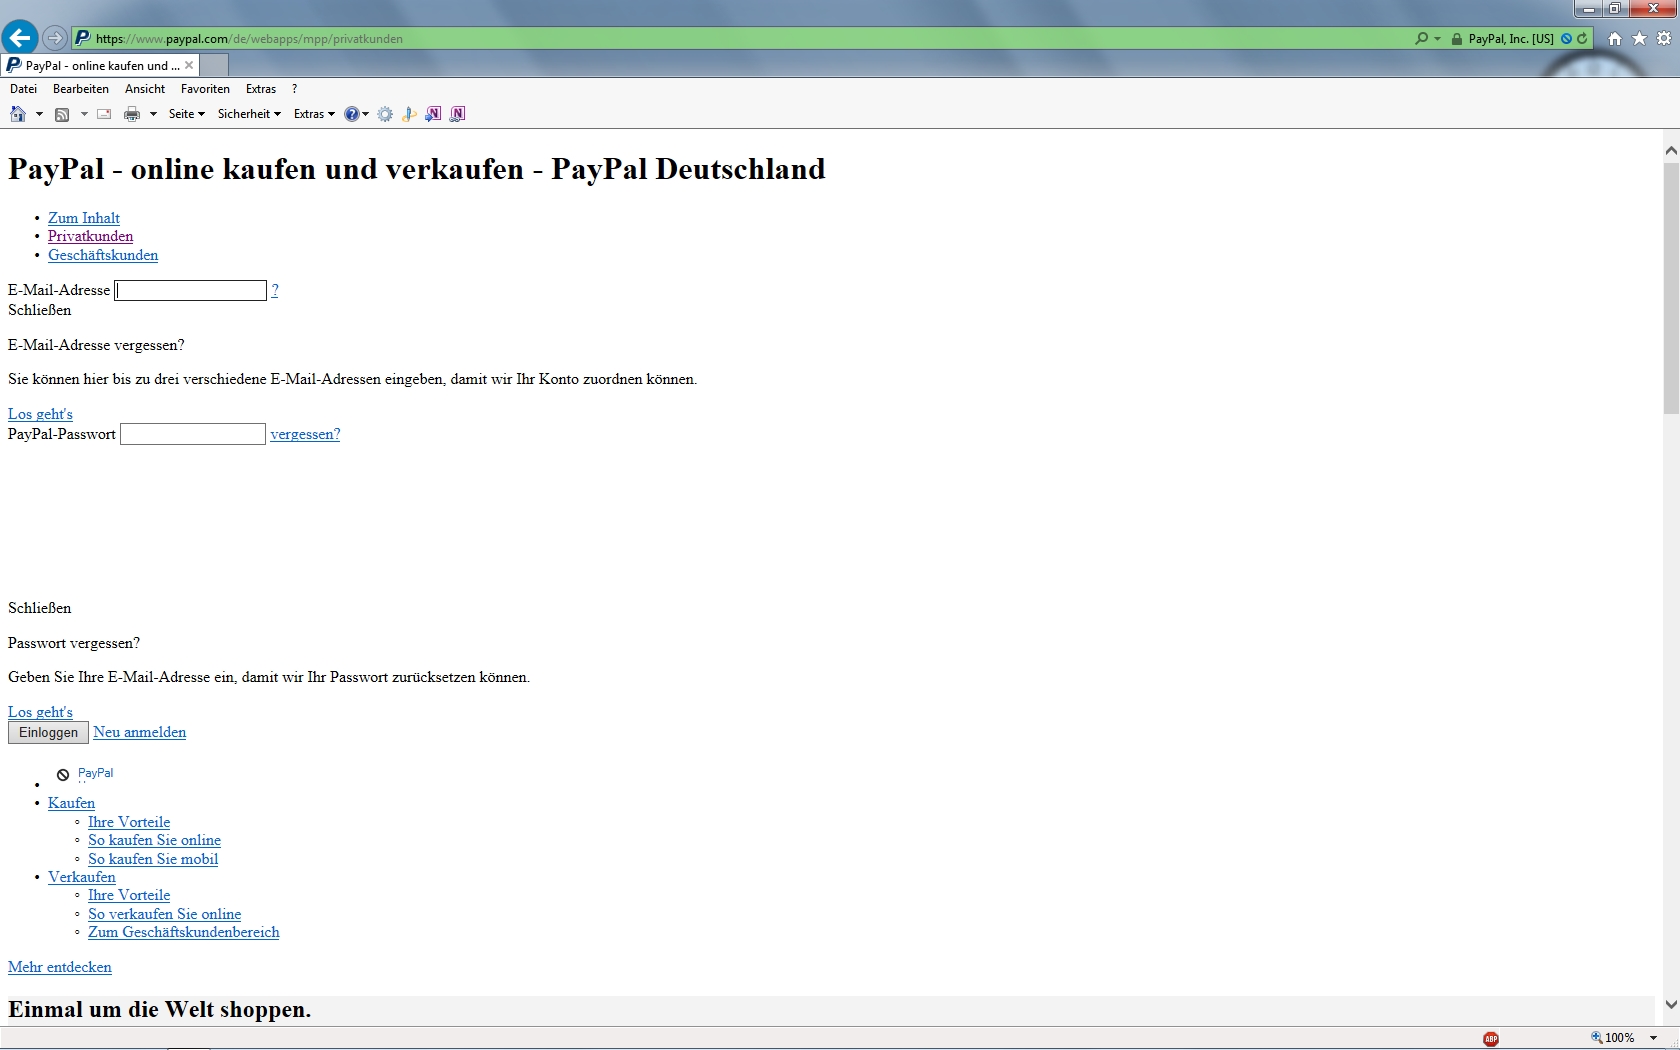The width and height of the screenshot is (1680, 1050).
Task: Close the PayPal browser tab
Action: click(189, 65)
